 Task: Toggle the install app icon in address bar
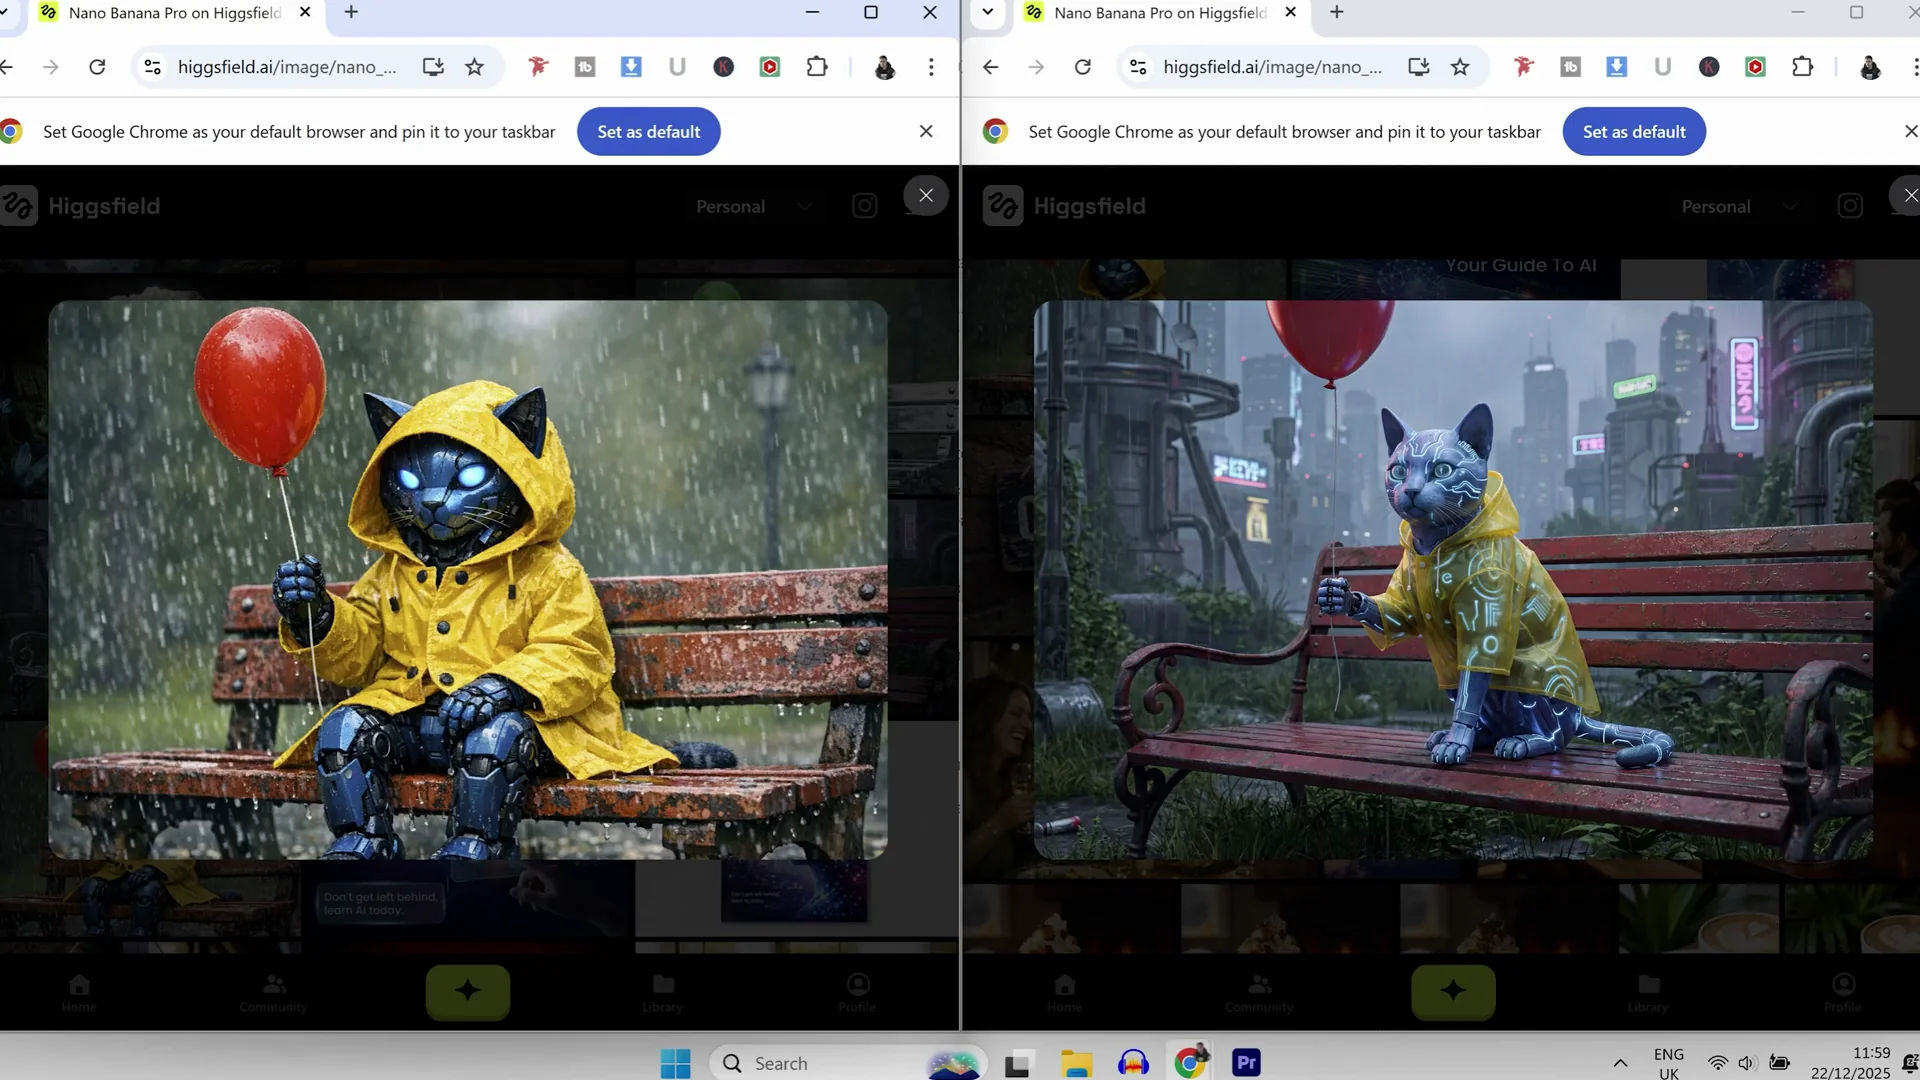[432, 67]
